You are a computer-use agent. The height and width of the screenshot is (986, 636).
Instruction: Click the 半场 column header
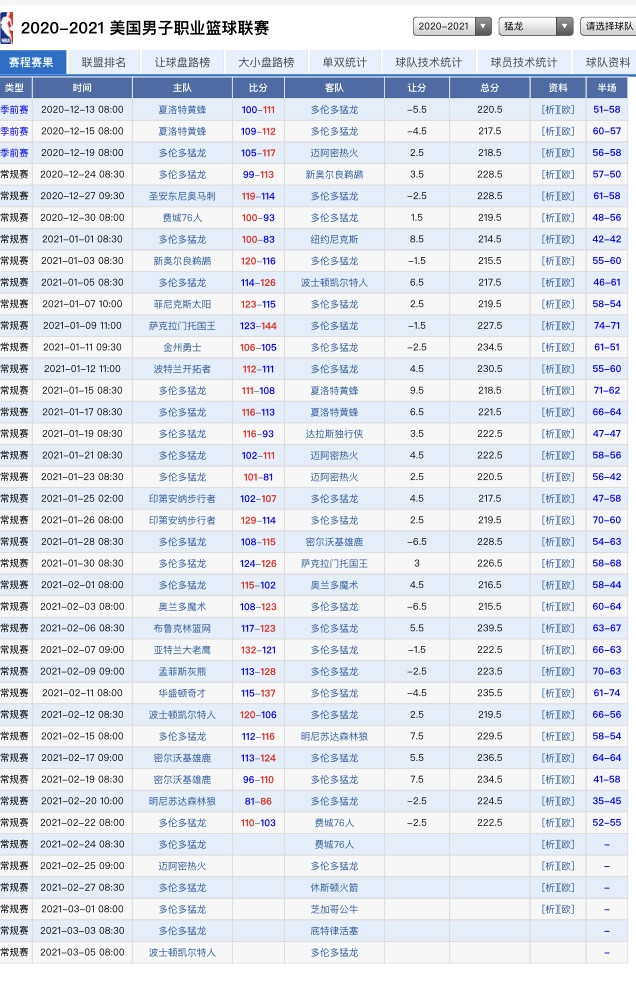coord(606,87)
